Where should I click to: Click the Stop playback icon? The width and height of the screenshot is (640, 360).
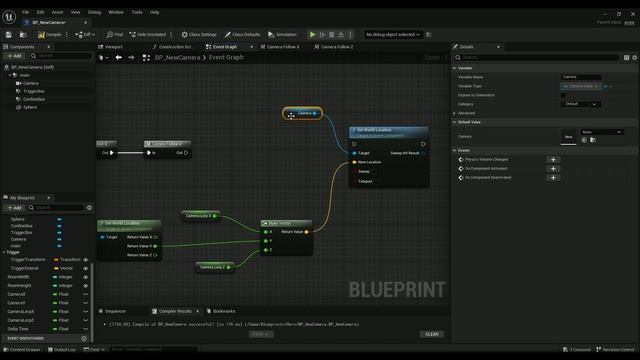click(x=331, y=35)
